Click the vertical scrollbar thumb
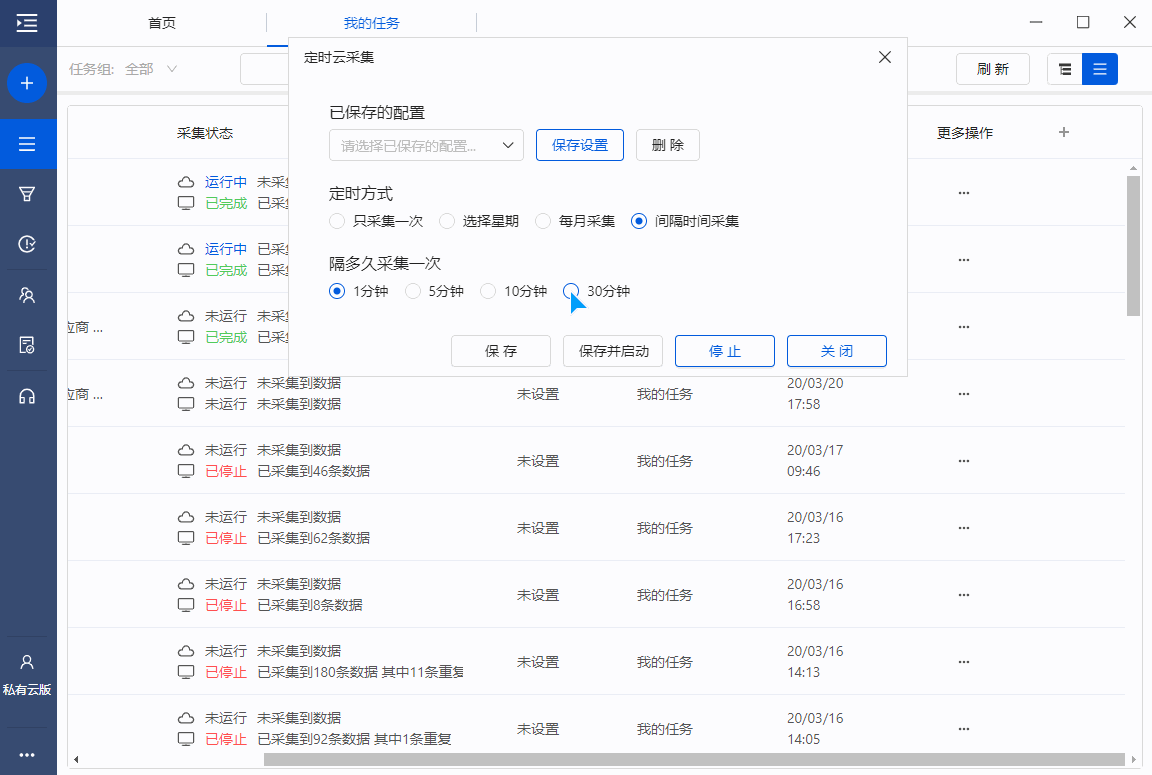Screen dimensions: 1152x775 (1133, 245)
